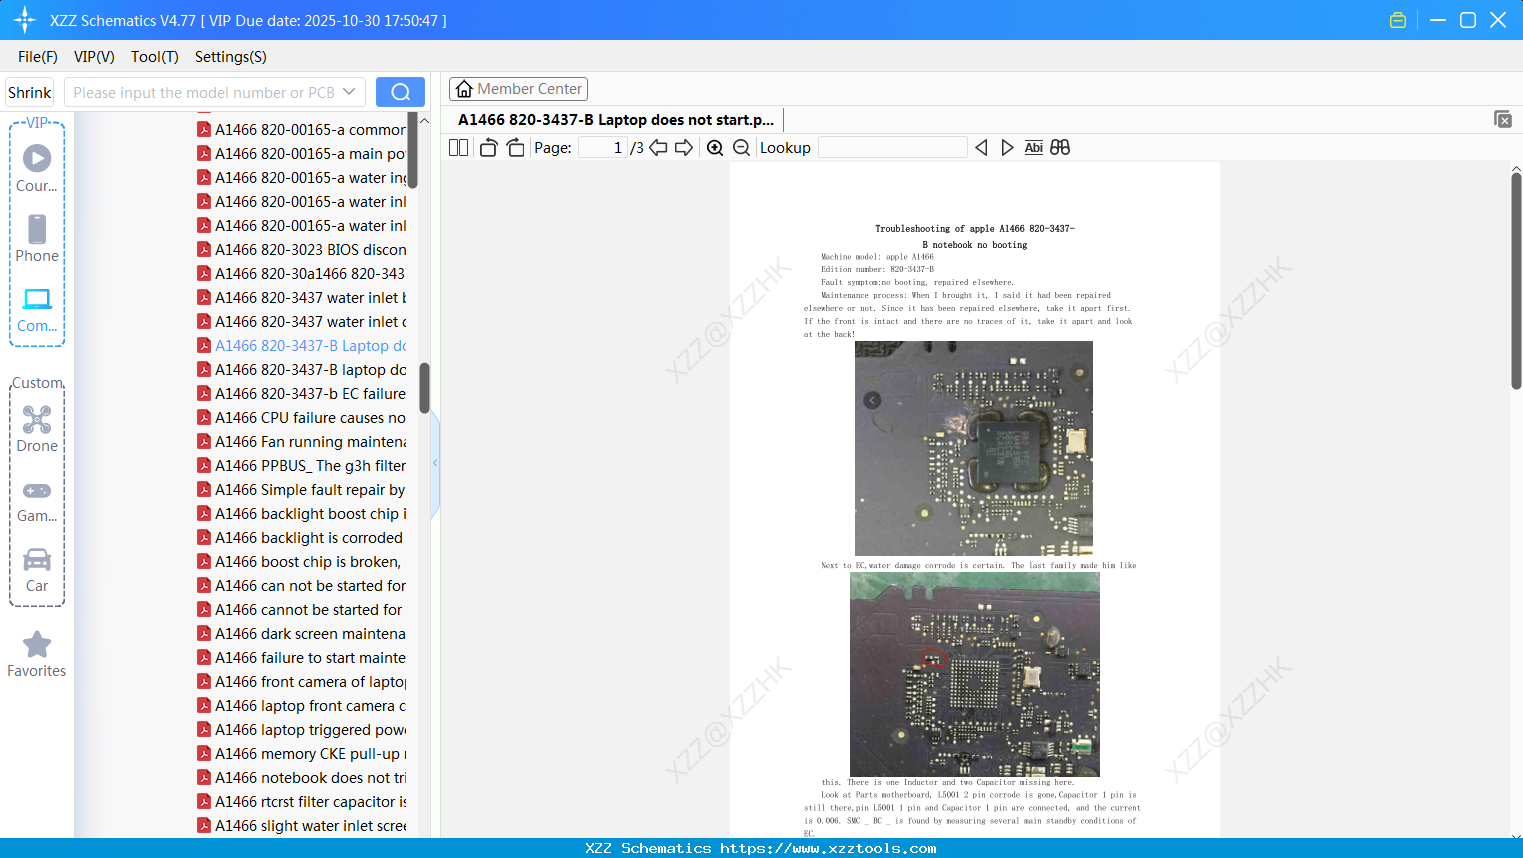This screenshot has height=858, width=1523.
Task: Select the A1466 820-3437-B Laptop does not start tab
Action: tap(615, 120)
